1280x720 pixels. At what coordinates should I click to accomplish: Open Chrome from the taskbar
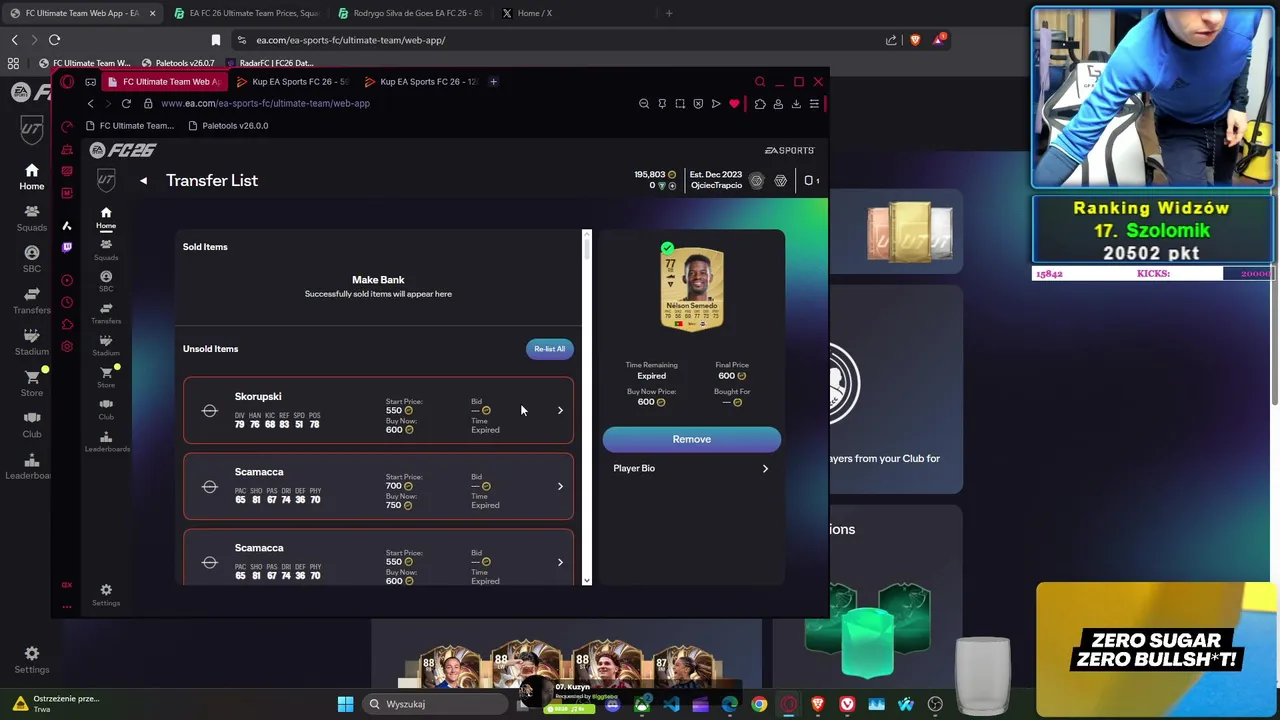759,704
